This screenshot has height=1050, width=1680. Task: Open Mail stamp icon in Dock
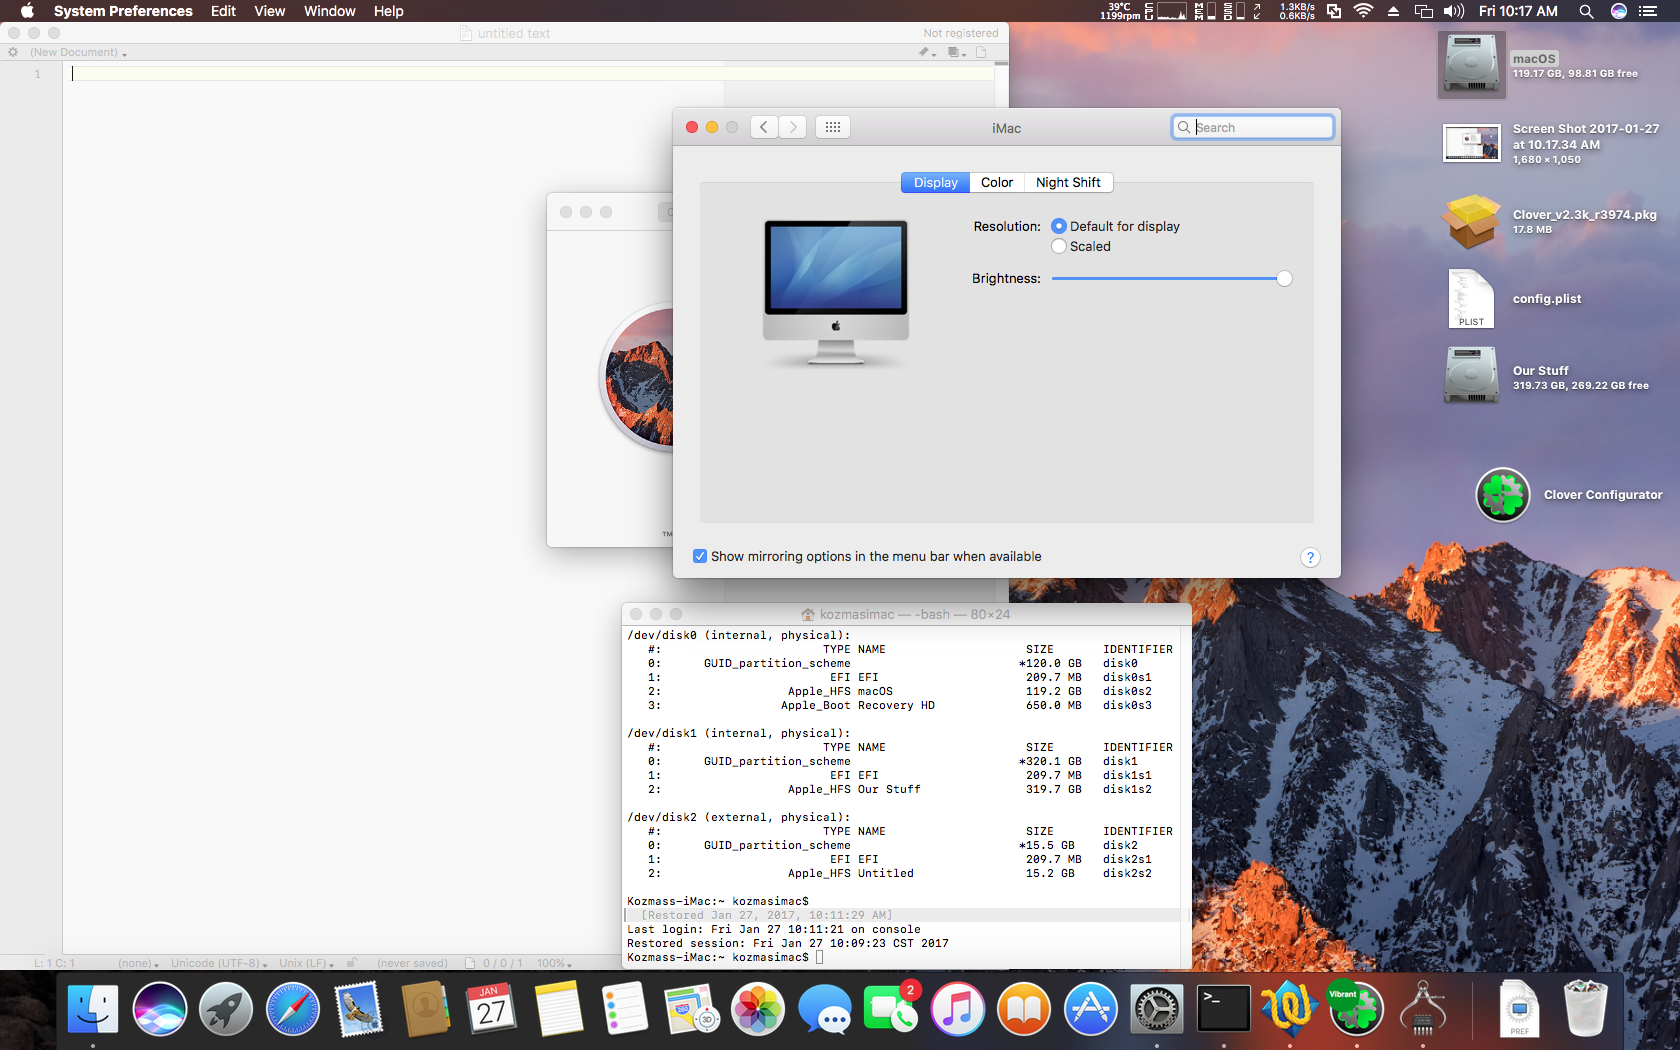tap(359, 1009)
